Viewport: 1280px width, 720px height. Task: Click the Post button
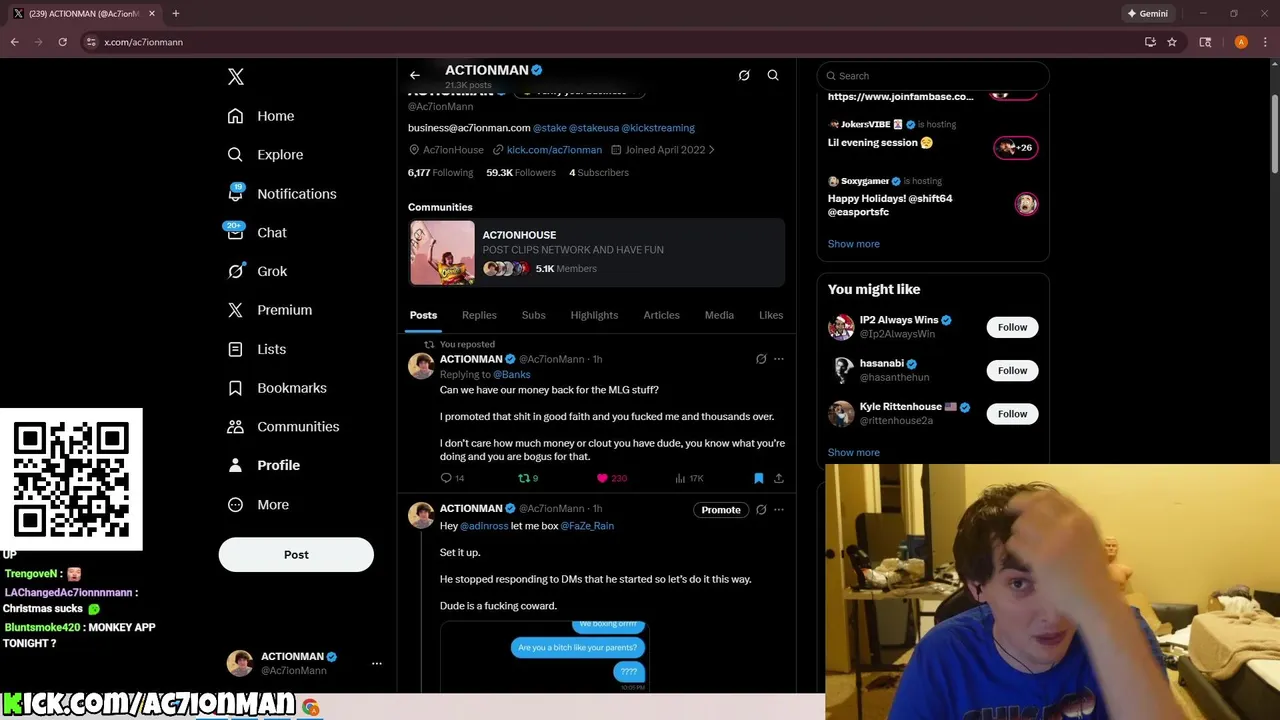coord(296,554)
